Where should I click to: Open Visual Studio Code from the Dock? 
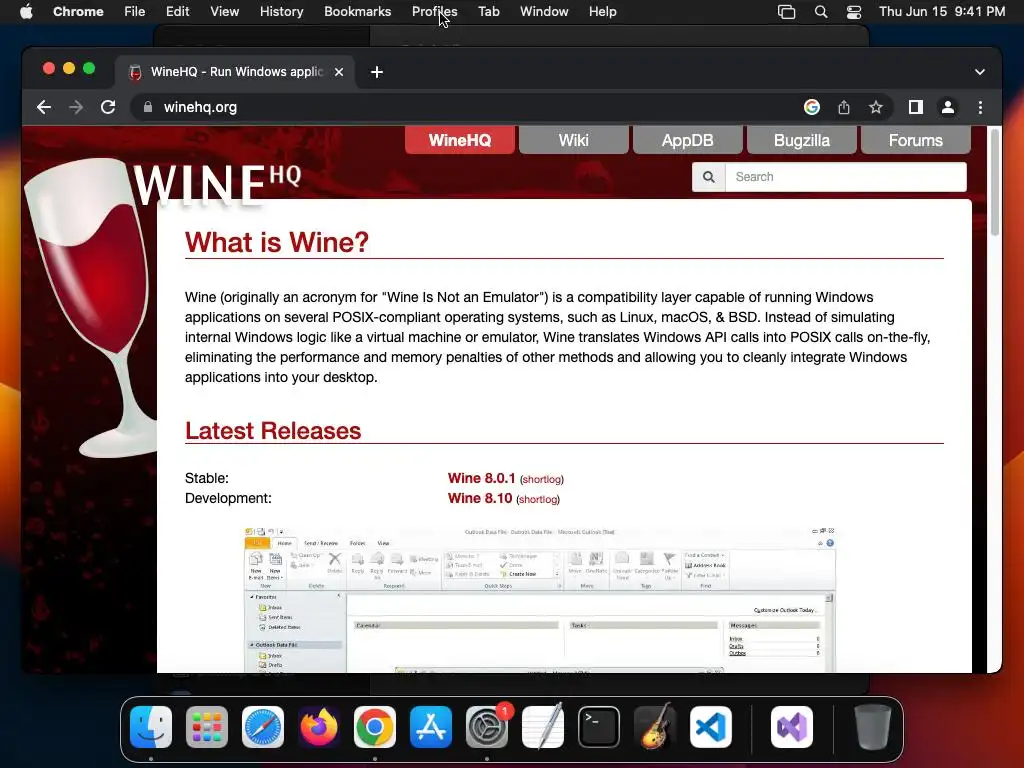711,727
